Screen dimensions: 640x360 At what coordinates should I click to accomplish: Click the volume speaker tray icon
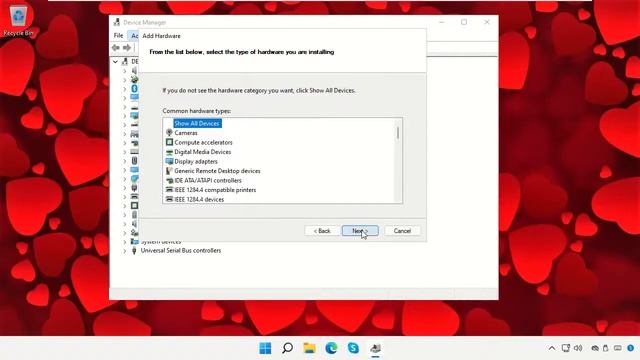[x=578, y=348]
